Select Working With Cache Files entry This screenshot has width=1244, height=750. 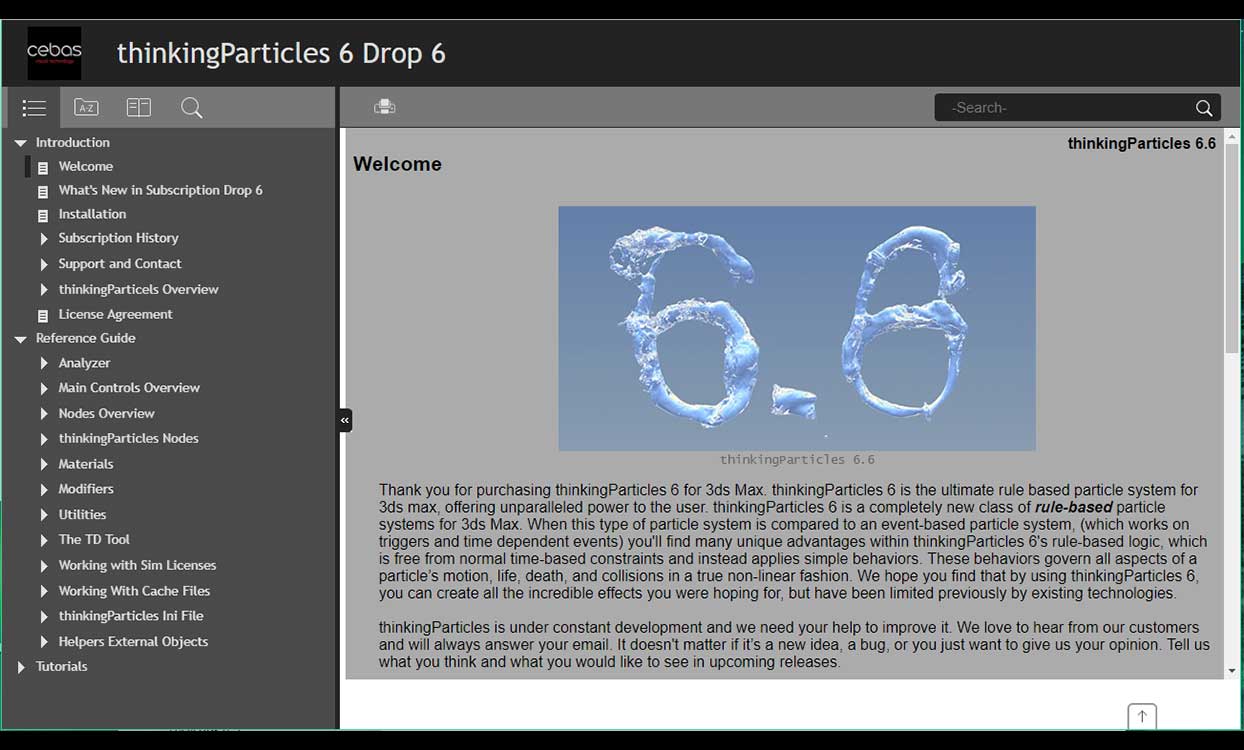134,591
